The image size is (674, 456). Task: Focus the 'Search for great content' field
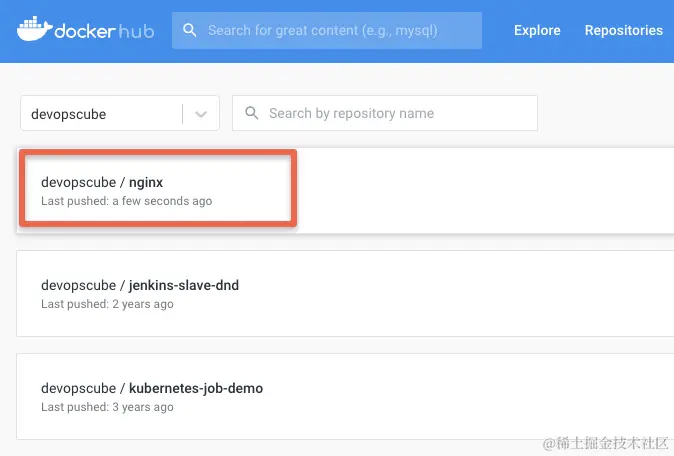[x=327, y=30]
